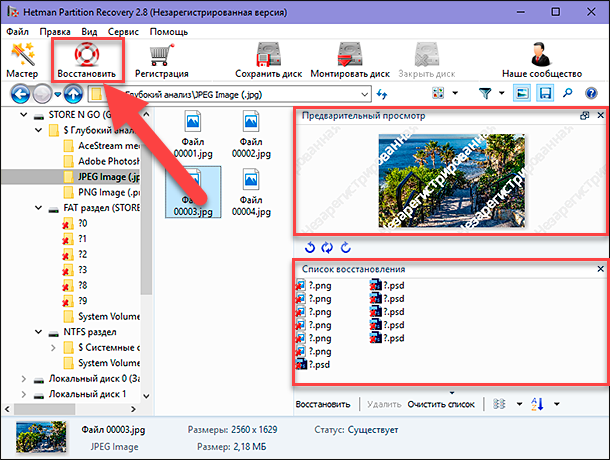Click the tree horizontal scrollbar left arrow
Viewport: 610px width, 460px height.
[7, 409]
